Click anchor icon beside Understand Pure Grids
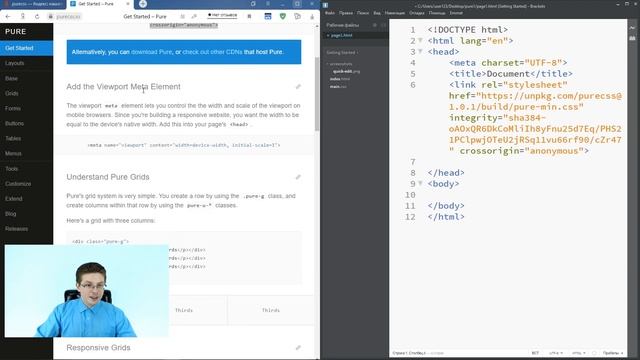Screen dimensions: 640x360 coord(298,177)
